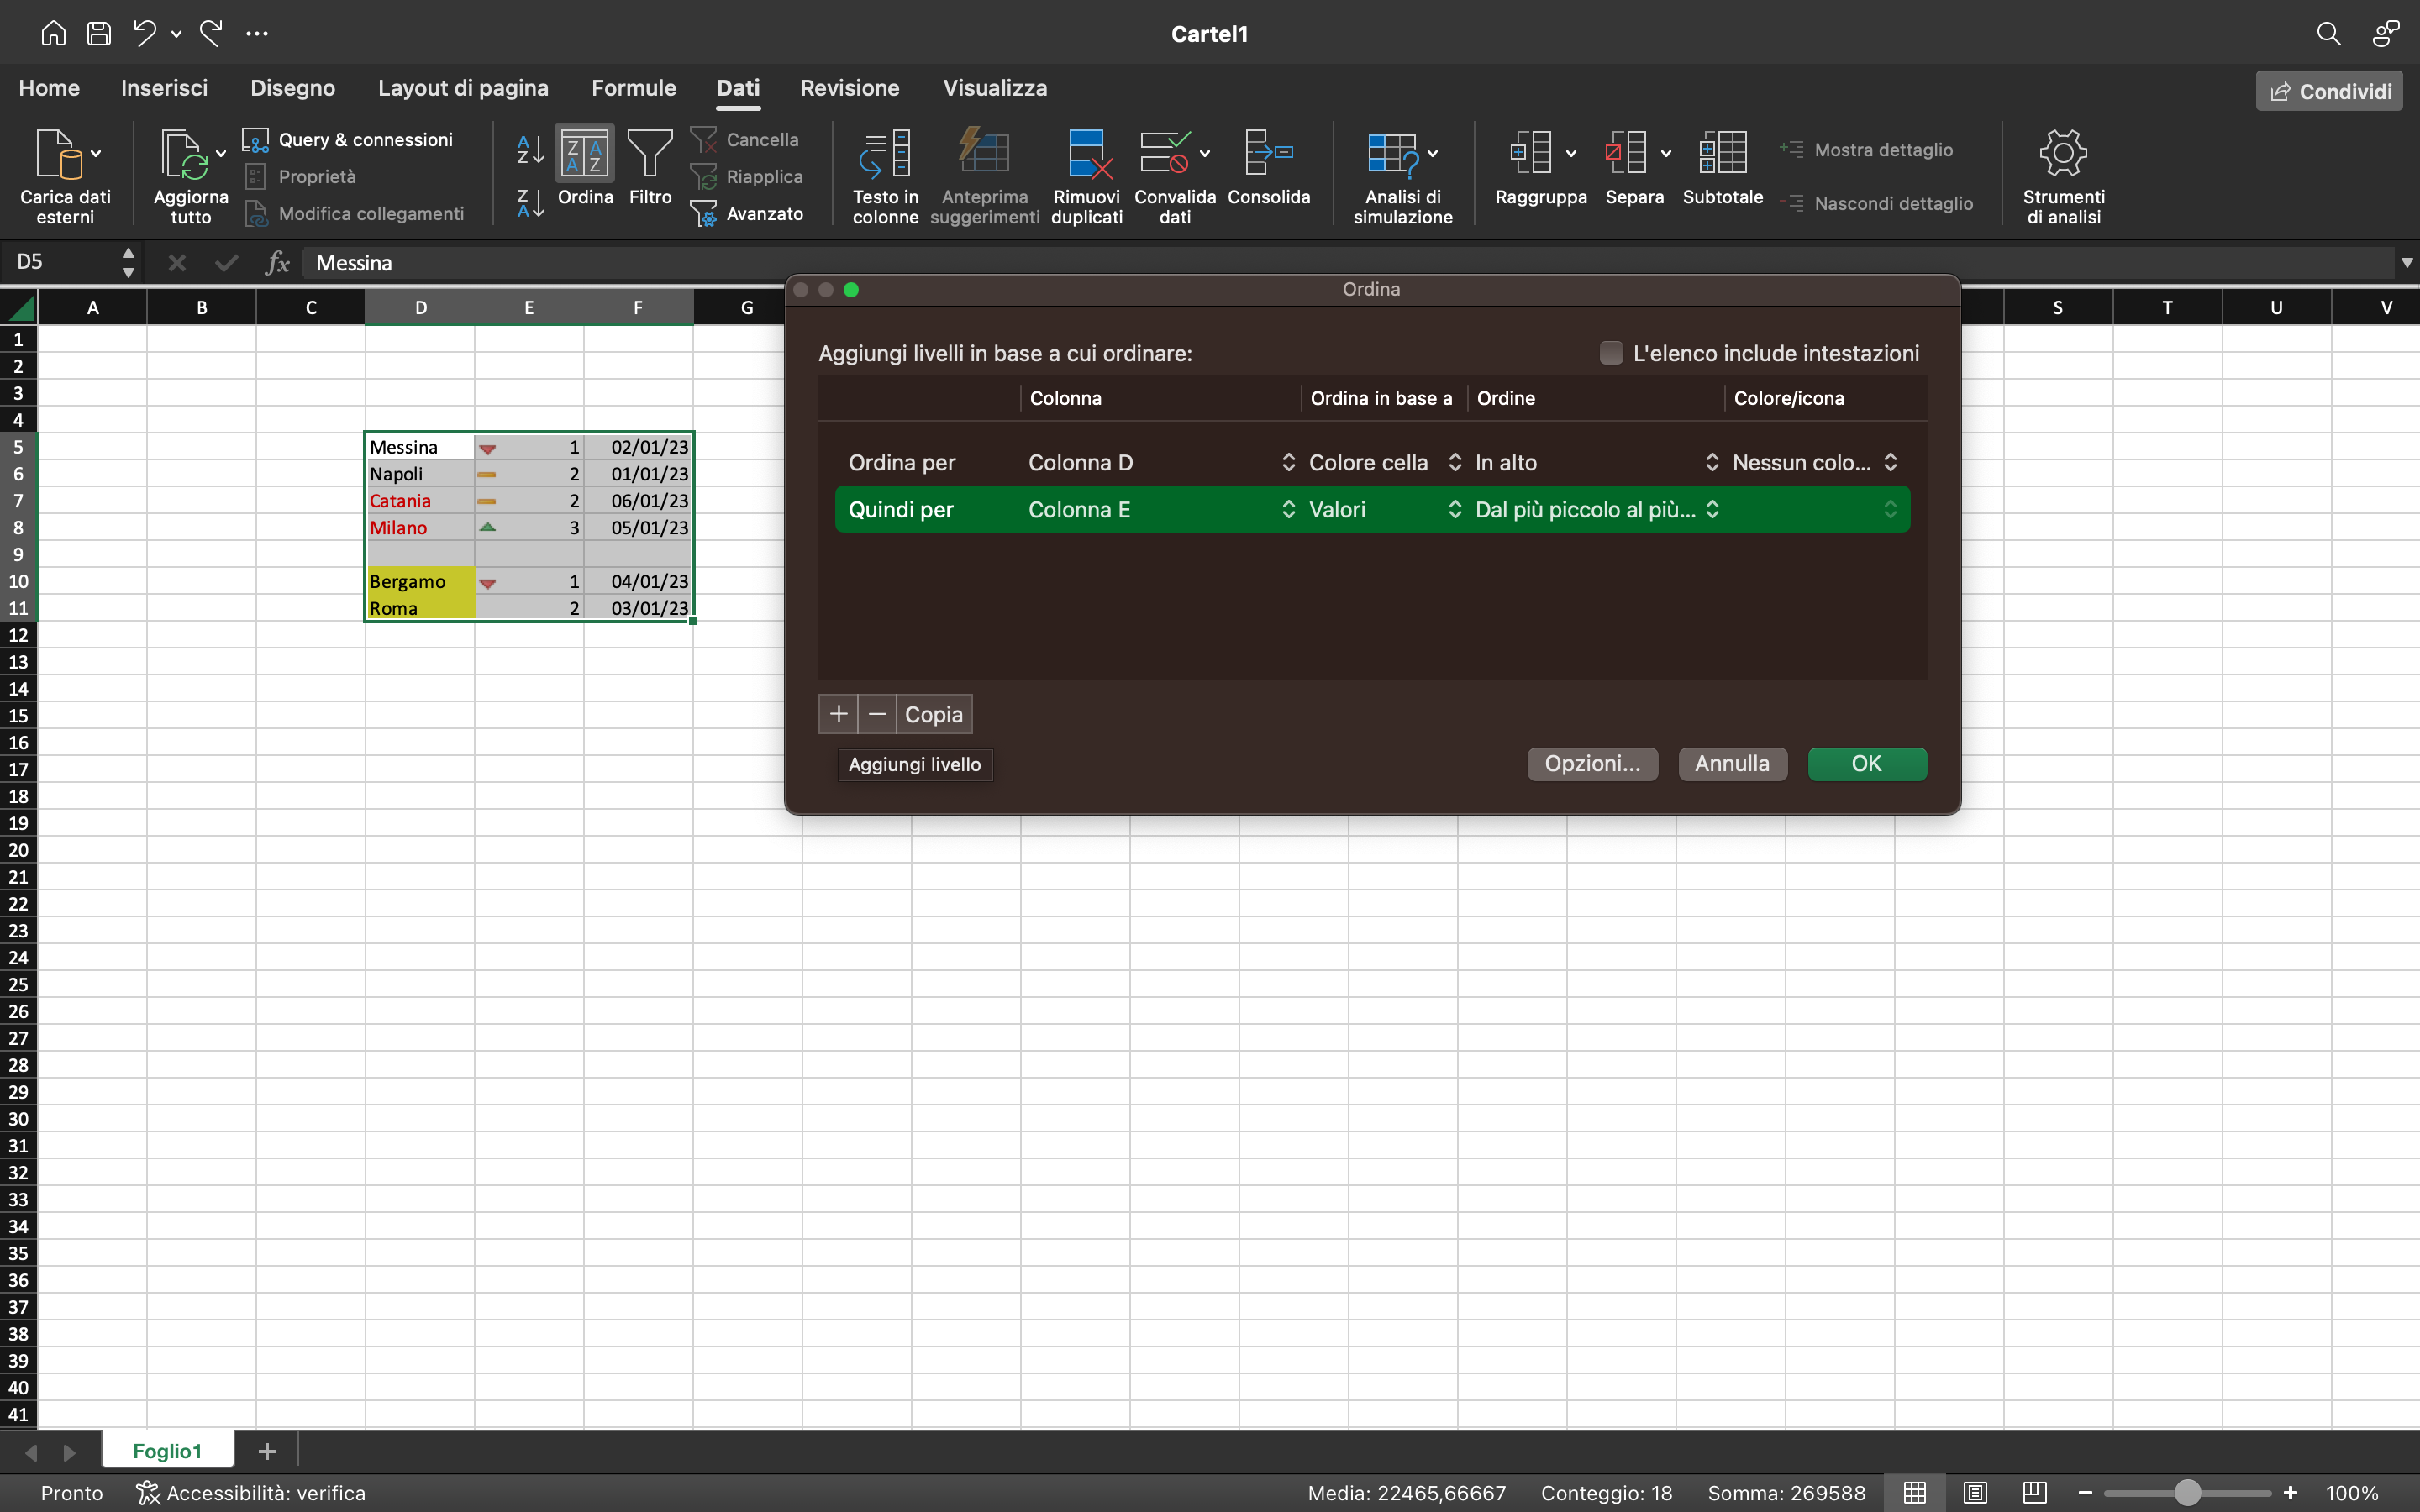
Task: Select Rimuovi duplicati
Action: click(x=1086, y=175)
